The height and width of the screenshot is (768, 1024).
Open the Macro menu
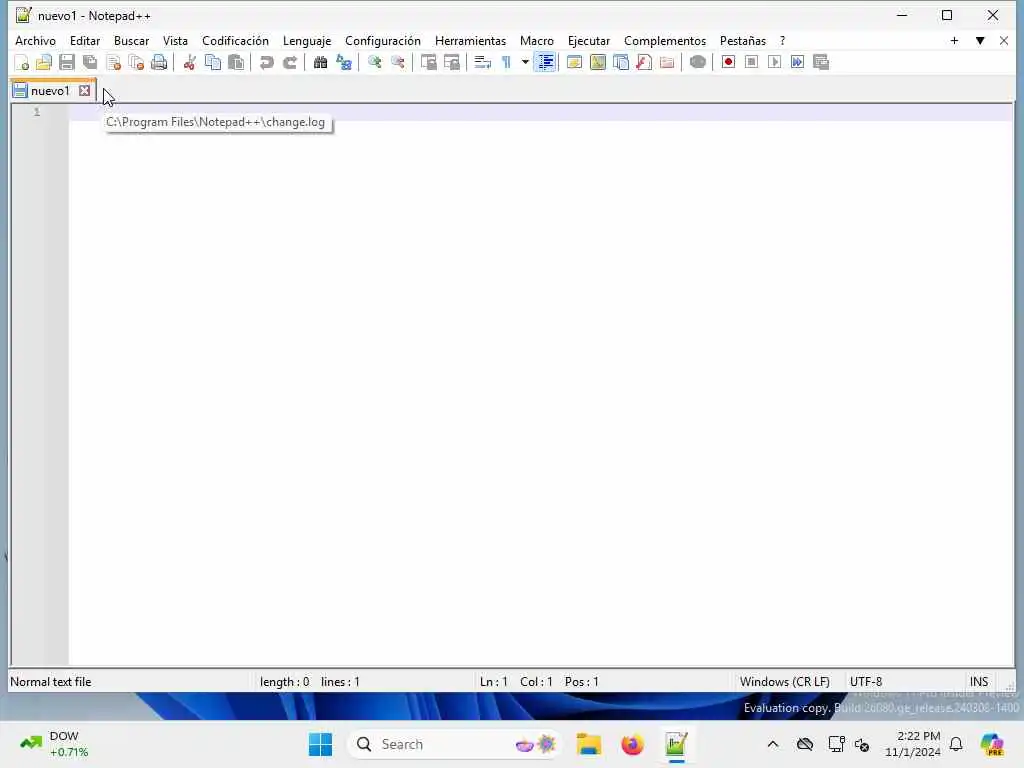(537, 40)
